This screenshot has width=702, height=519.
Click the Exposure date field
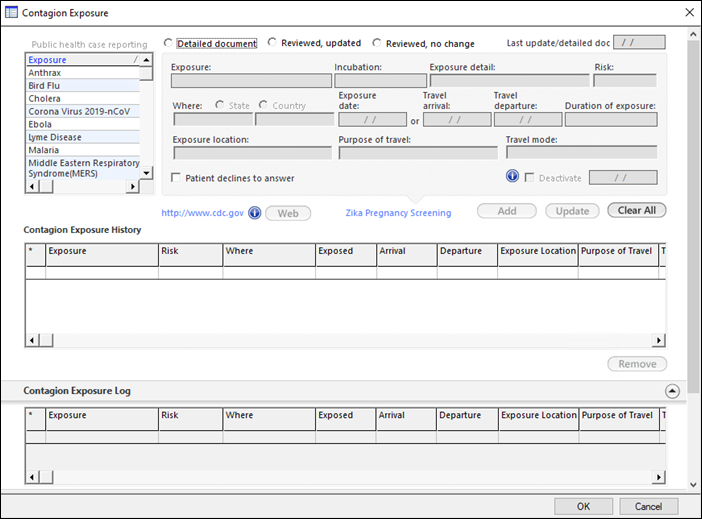point(372,120)
